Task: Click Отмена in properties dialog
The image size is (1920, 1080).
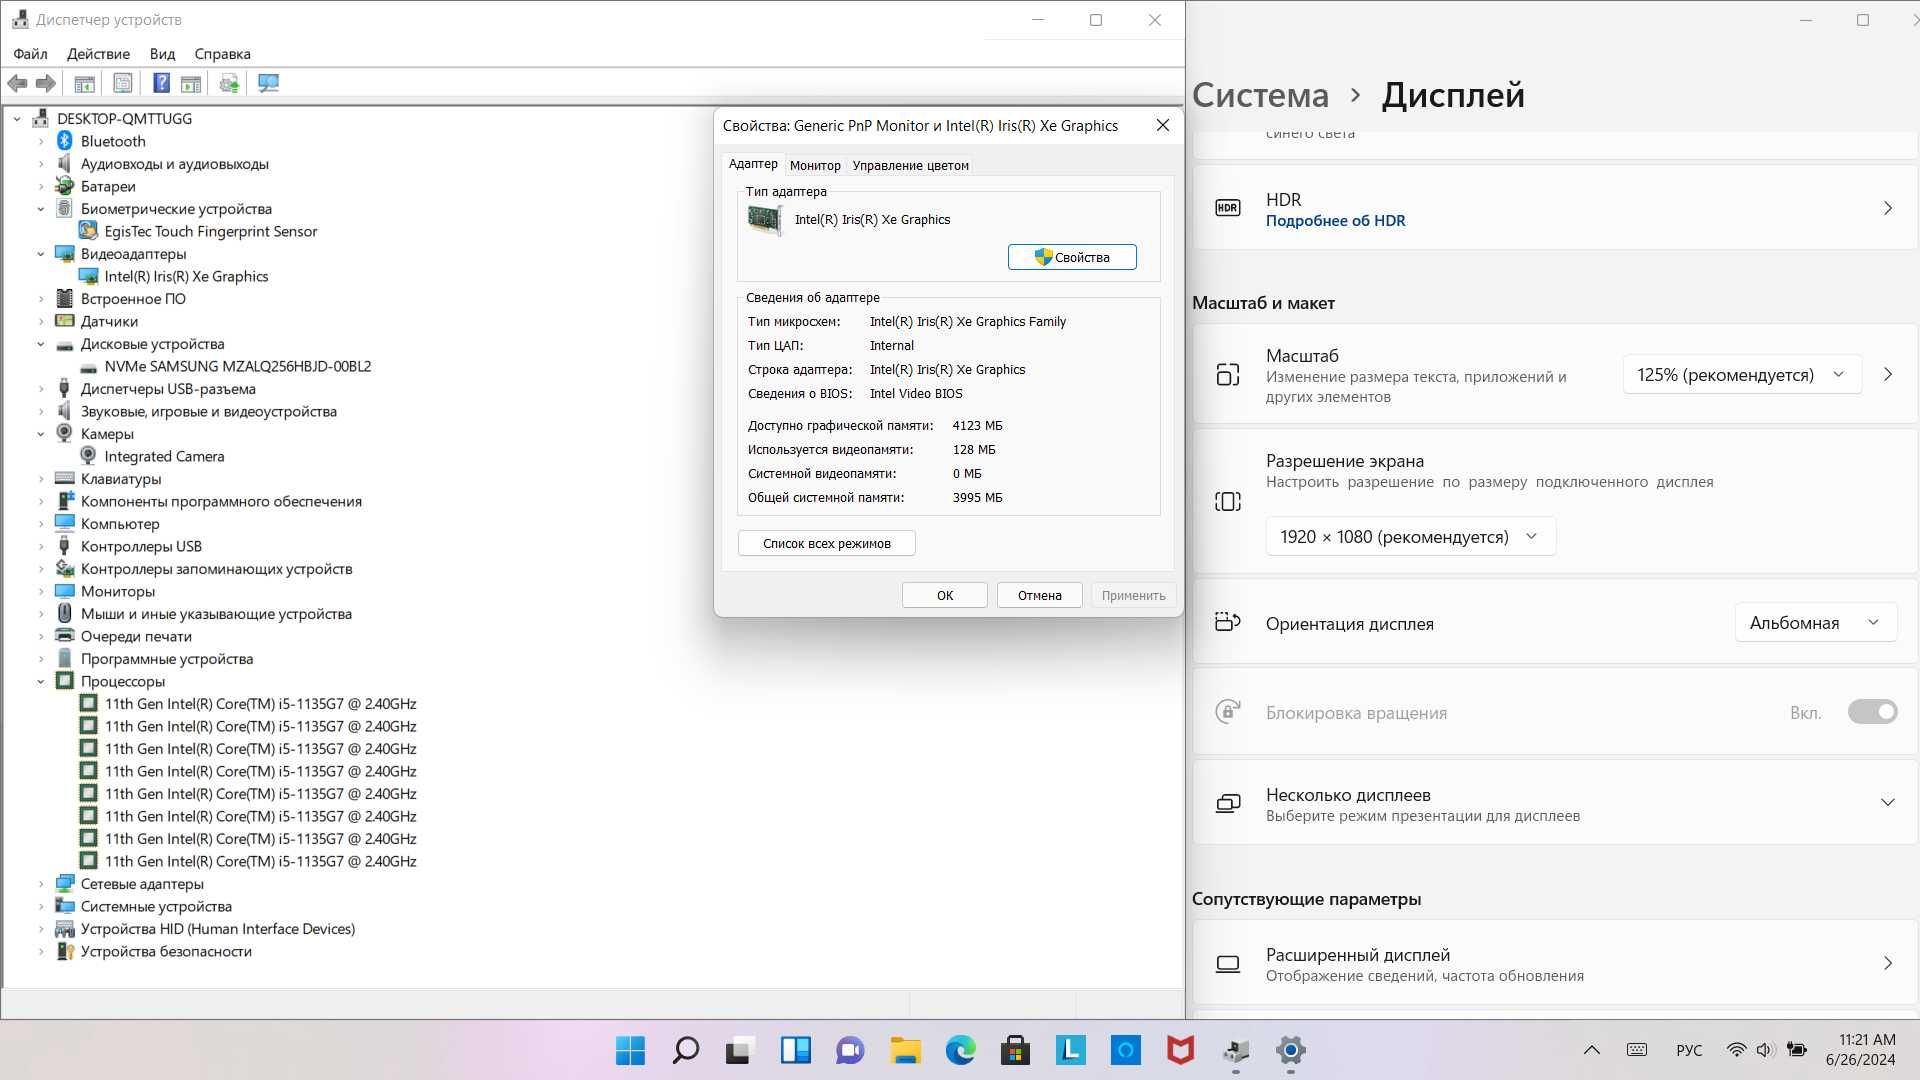Action: [x=1039, y=595]
